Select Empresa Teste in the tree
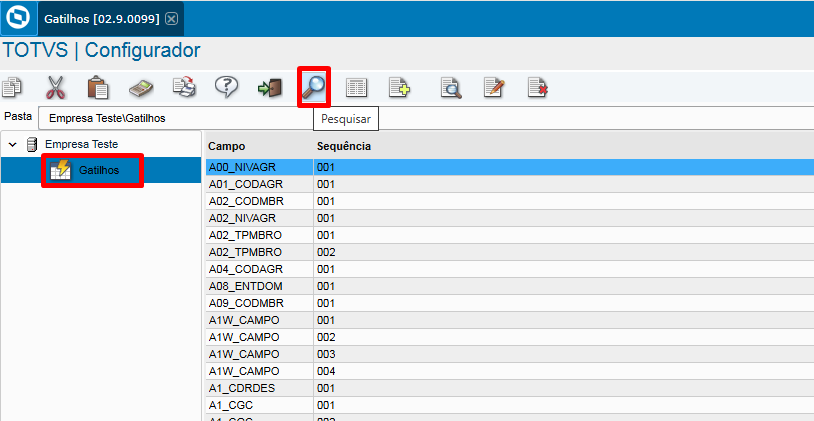Image resolution: width=814 pixels, height=421 pixels. pos(82,144)
